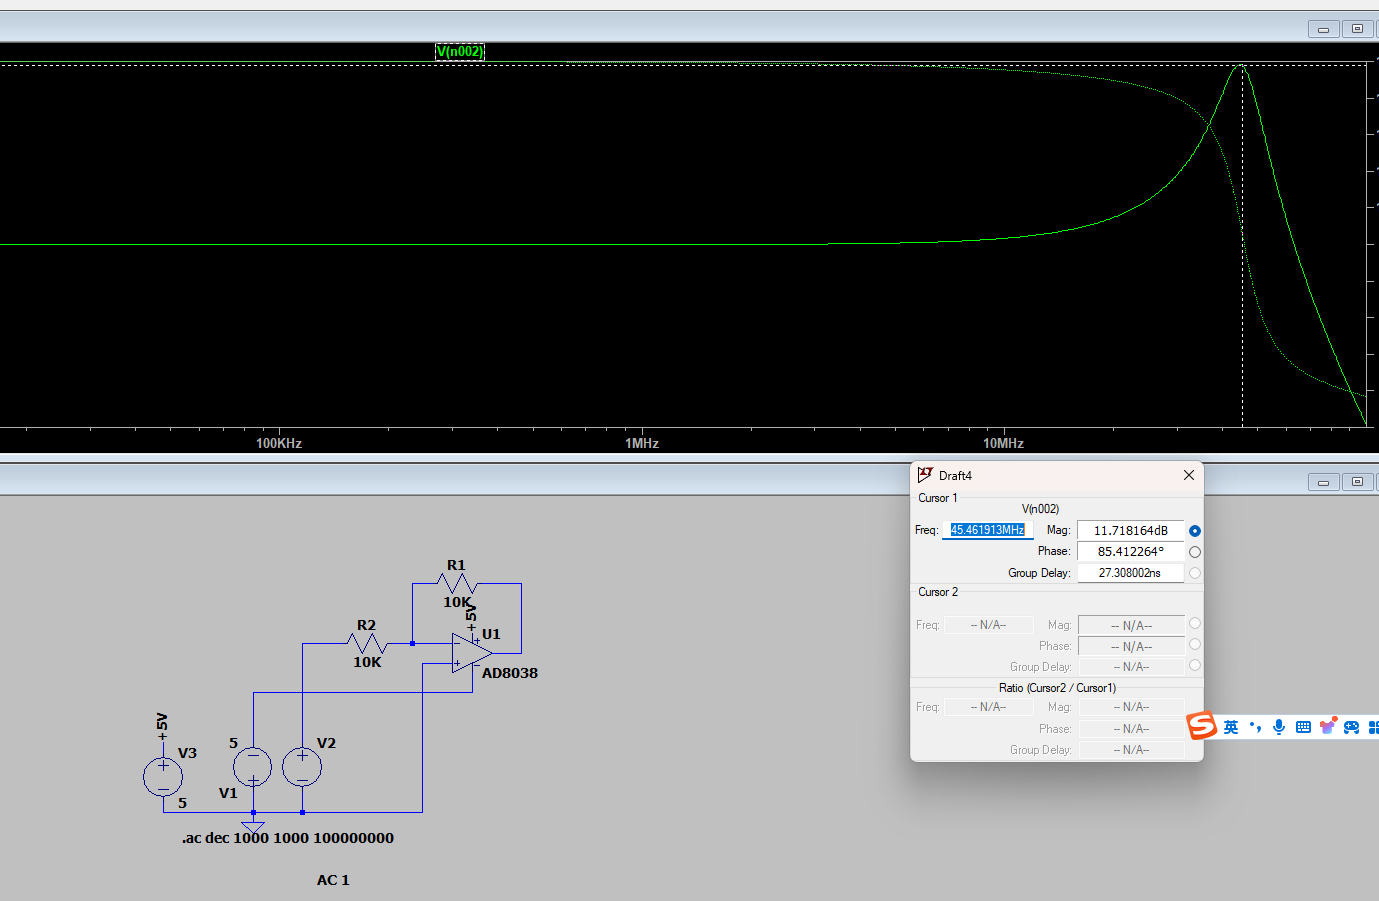Viewport: 1379px width, 901px height.
Task: Select voltage source V2
Action: [302, 767]
